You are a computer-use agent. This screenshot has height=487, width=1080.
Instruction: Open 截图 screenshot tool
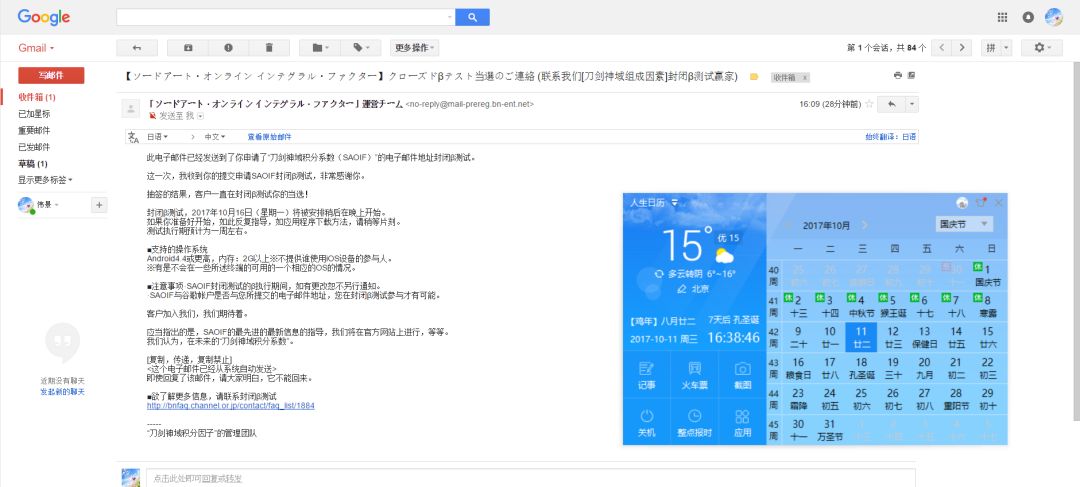[742, 374]
